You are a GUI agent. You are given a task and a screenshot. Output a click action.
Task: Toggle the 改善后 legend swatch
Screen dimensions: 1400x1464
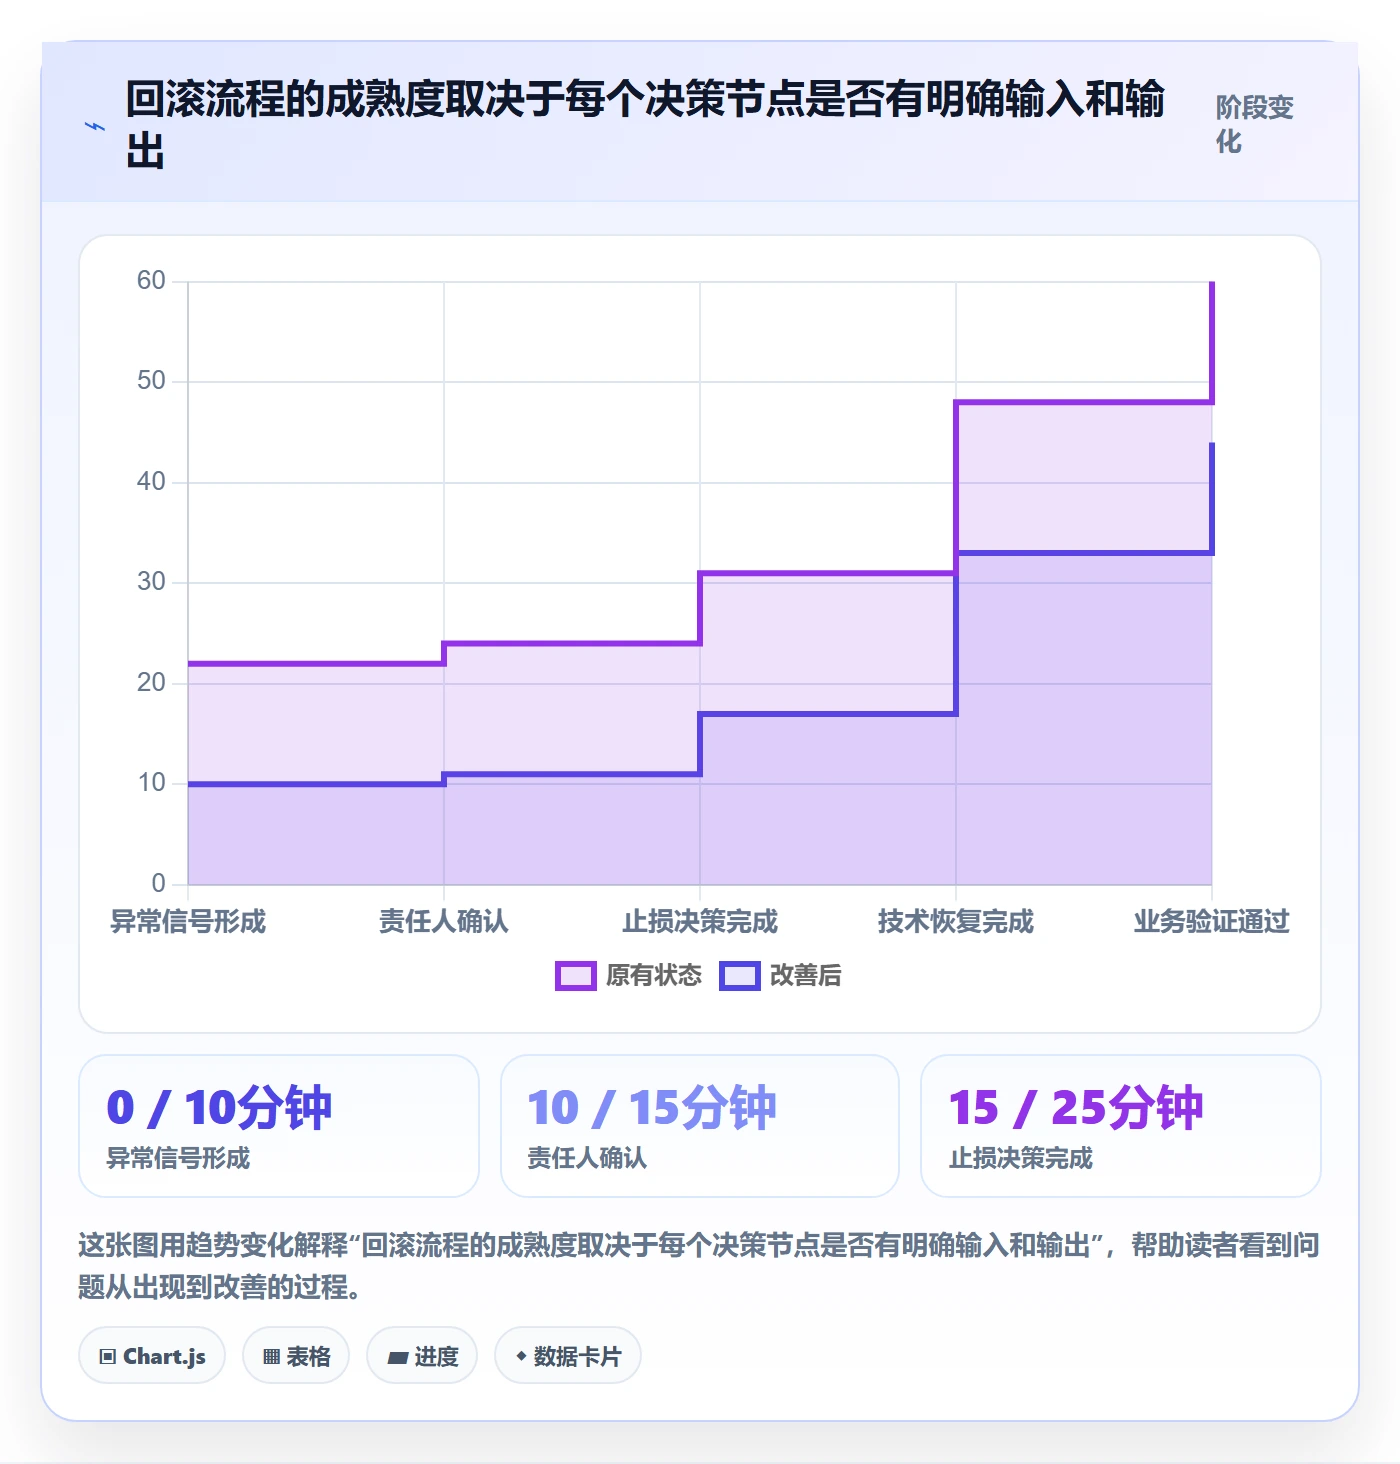click(x=739, y=976)
